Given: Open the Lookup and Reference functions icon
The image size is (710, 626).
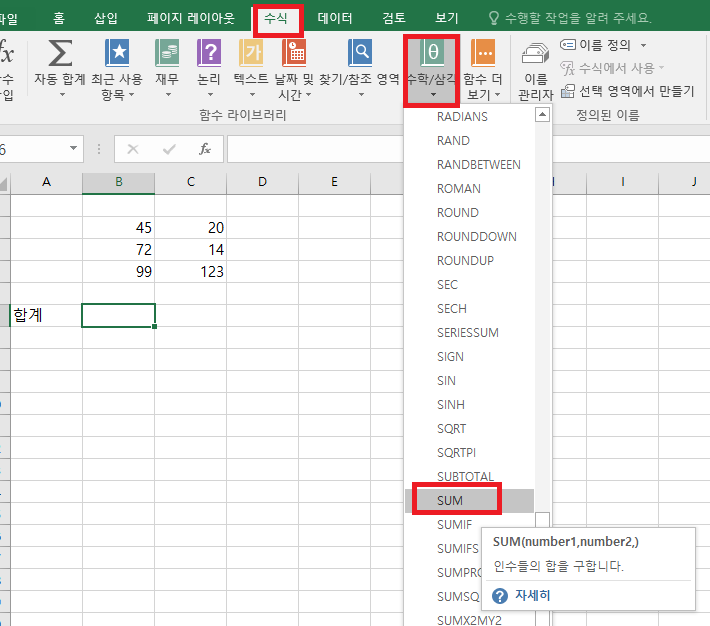Looking at the screenshot, I should pyautogui.click(x=359, y=53).
